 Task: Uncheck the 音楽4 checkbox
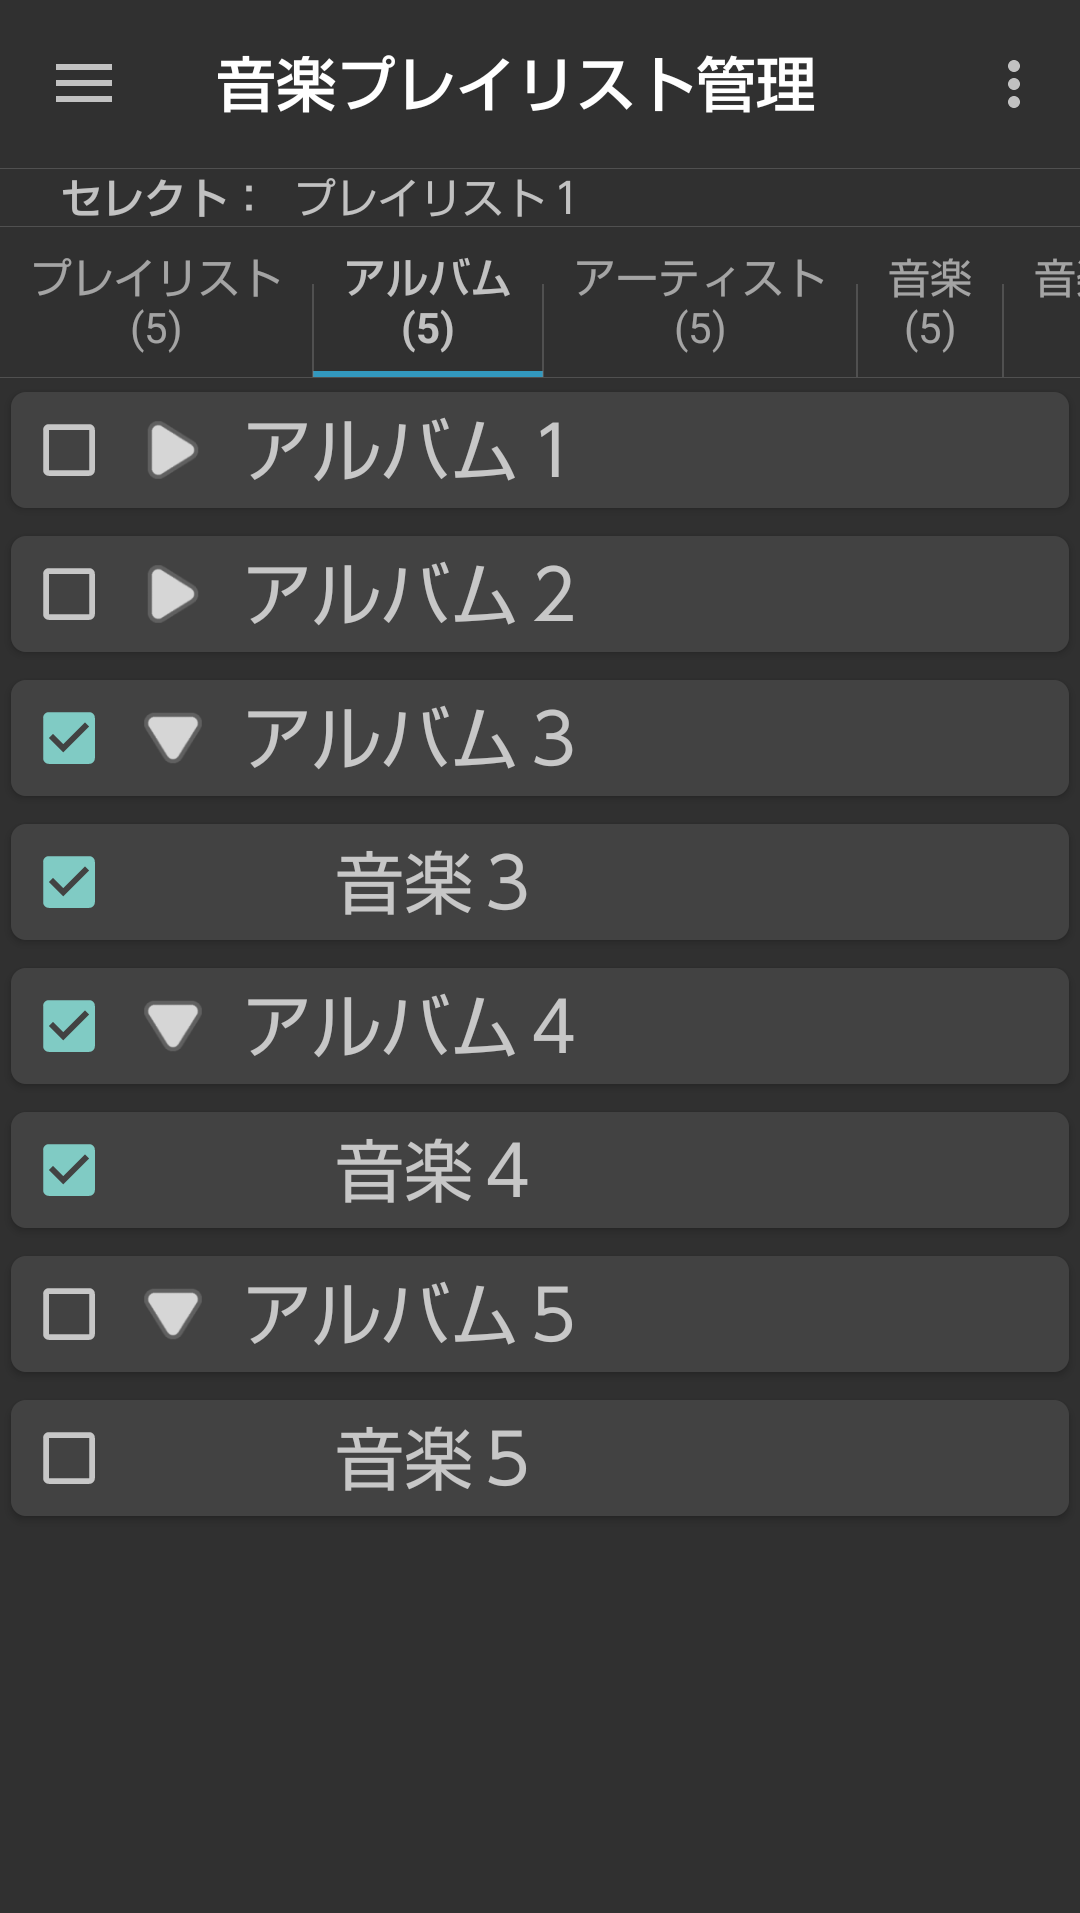tap(69, 1170)
